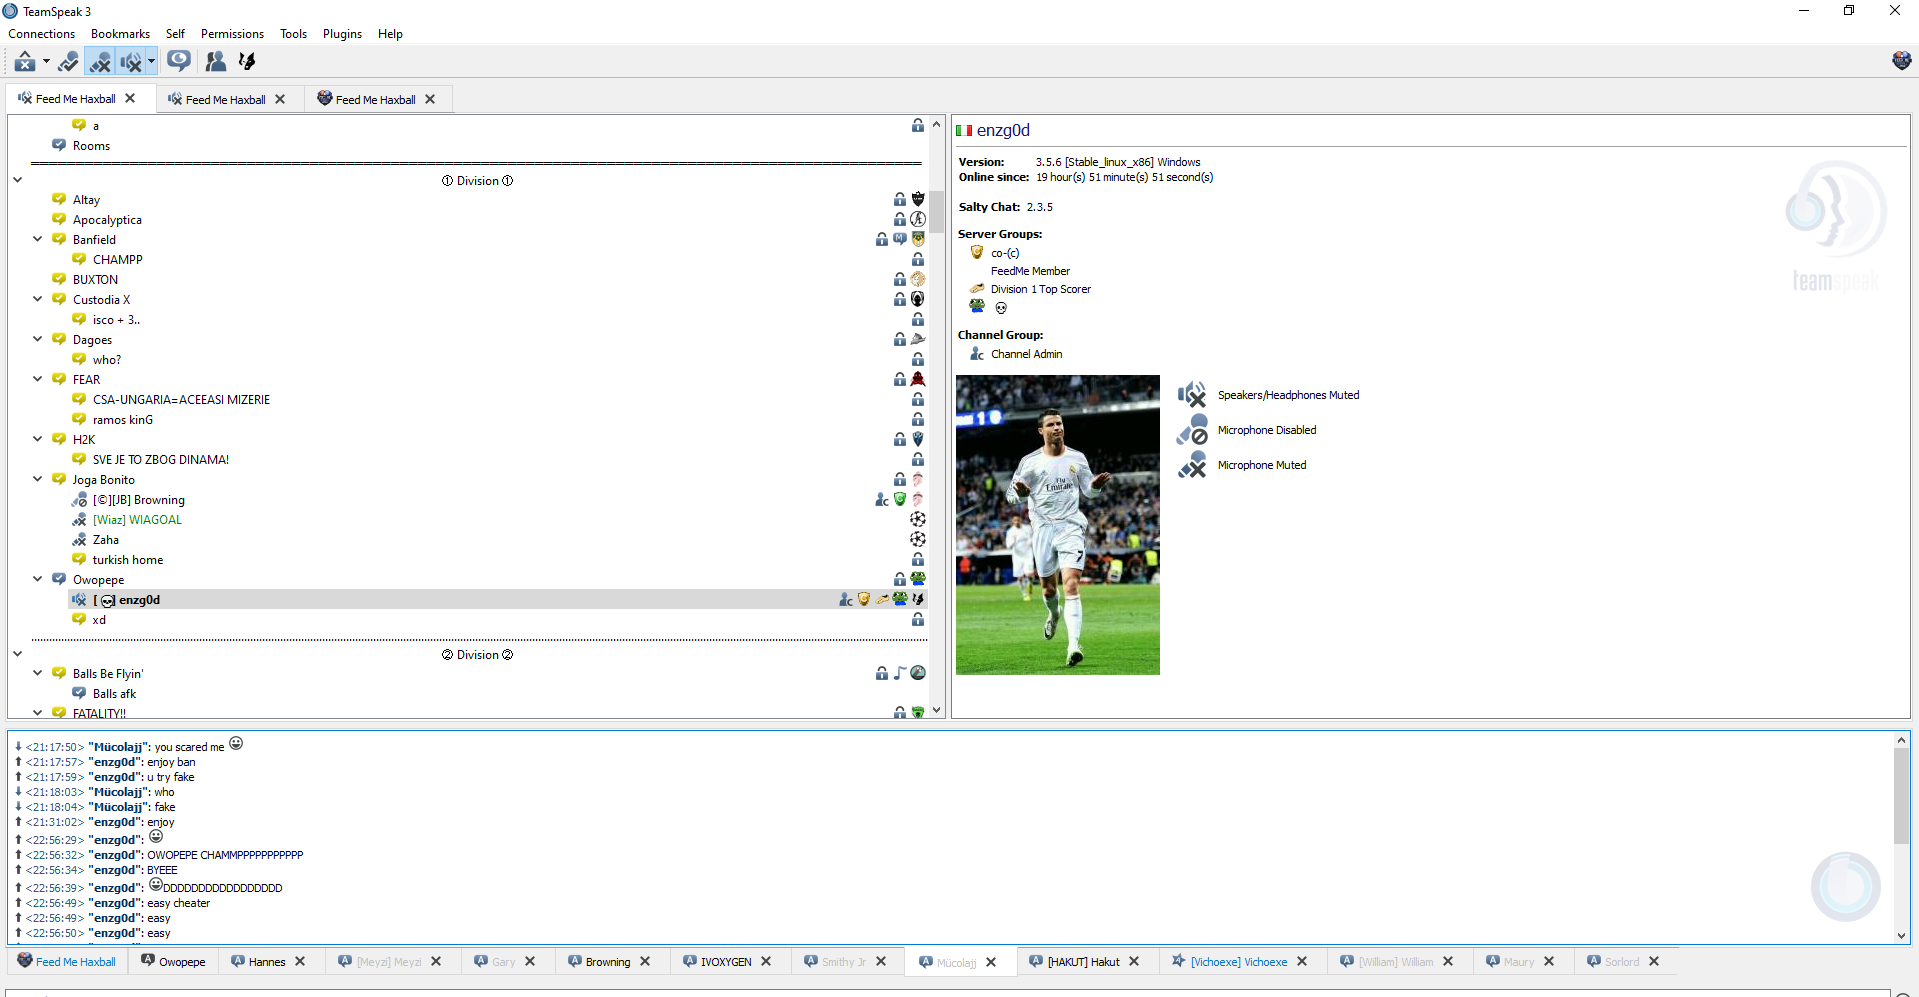
Task: Activate the microphone toolbar button
Action: tap(68, 62)
